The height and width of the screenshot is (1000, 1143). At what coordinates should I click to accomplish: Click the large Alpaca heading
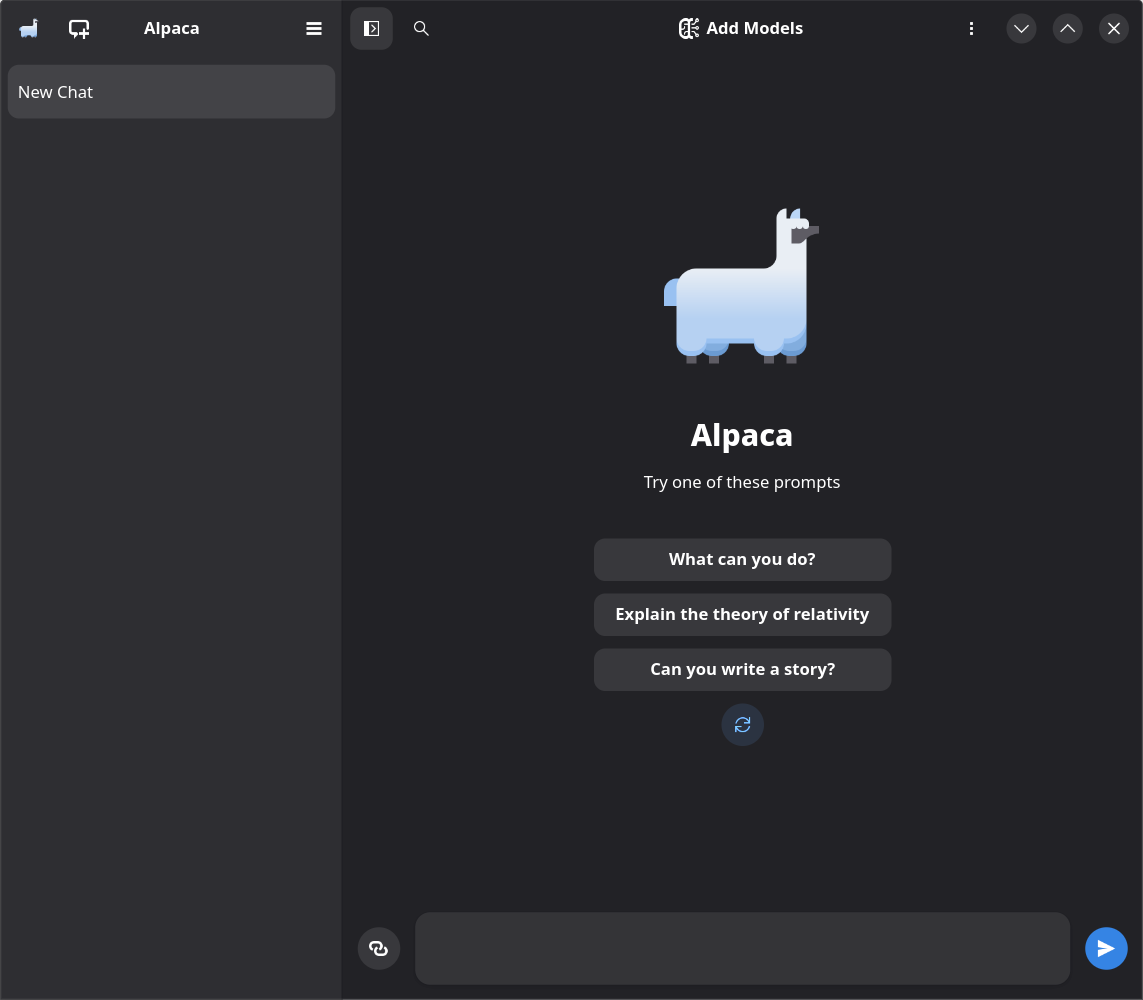tap(741, 435)
